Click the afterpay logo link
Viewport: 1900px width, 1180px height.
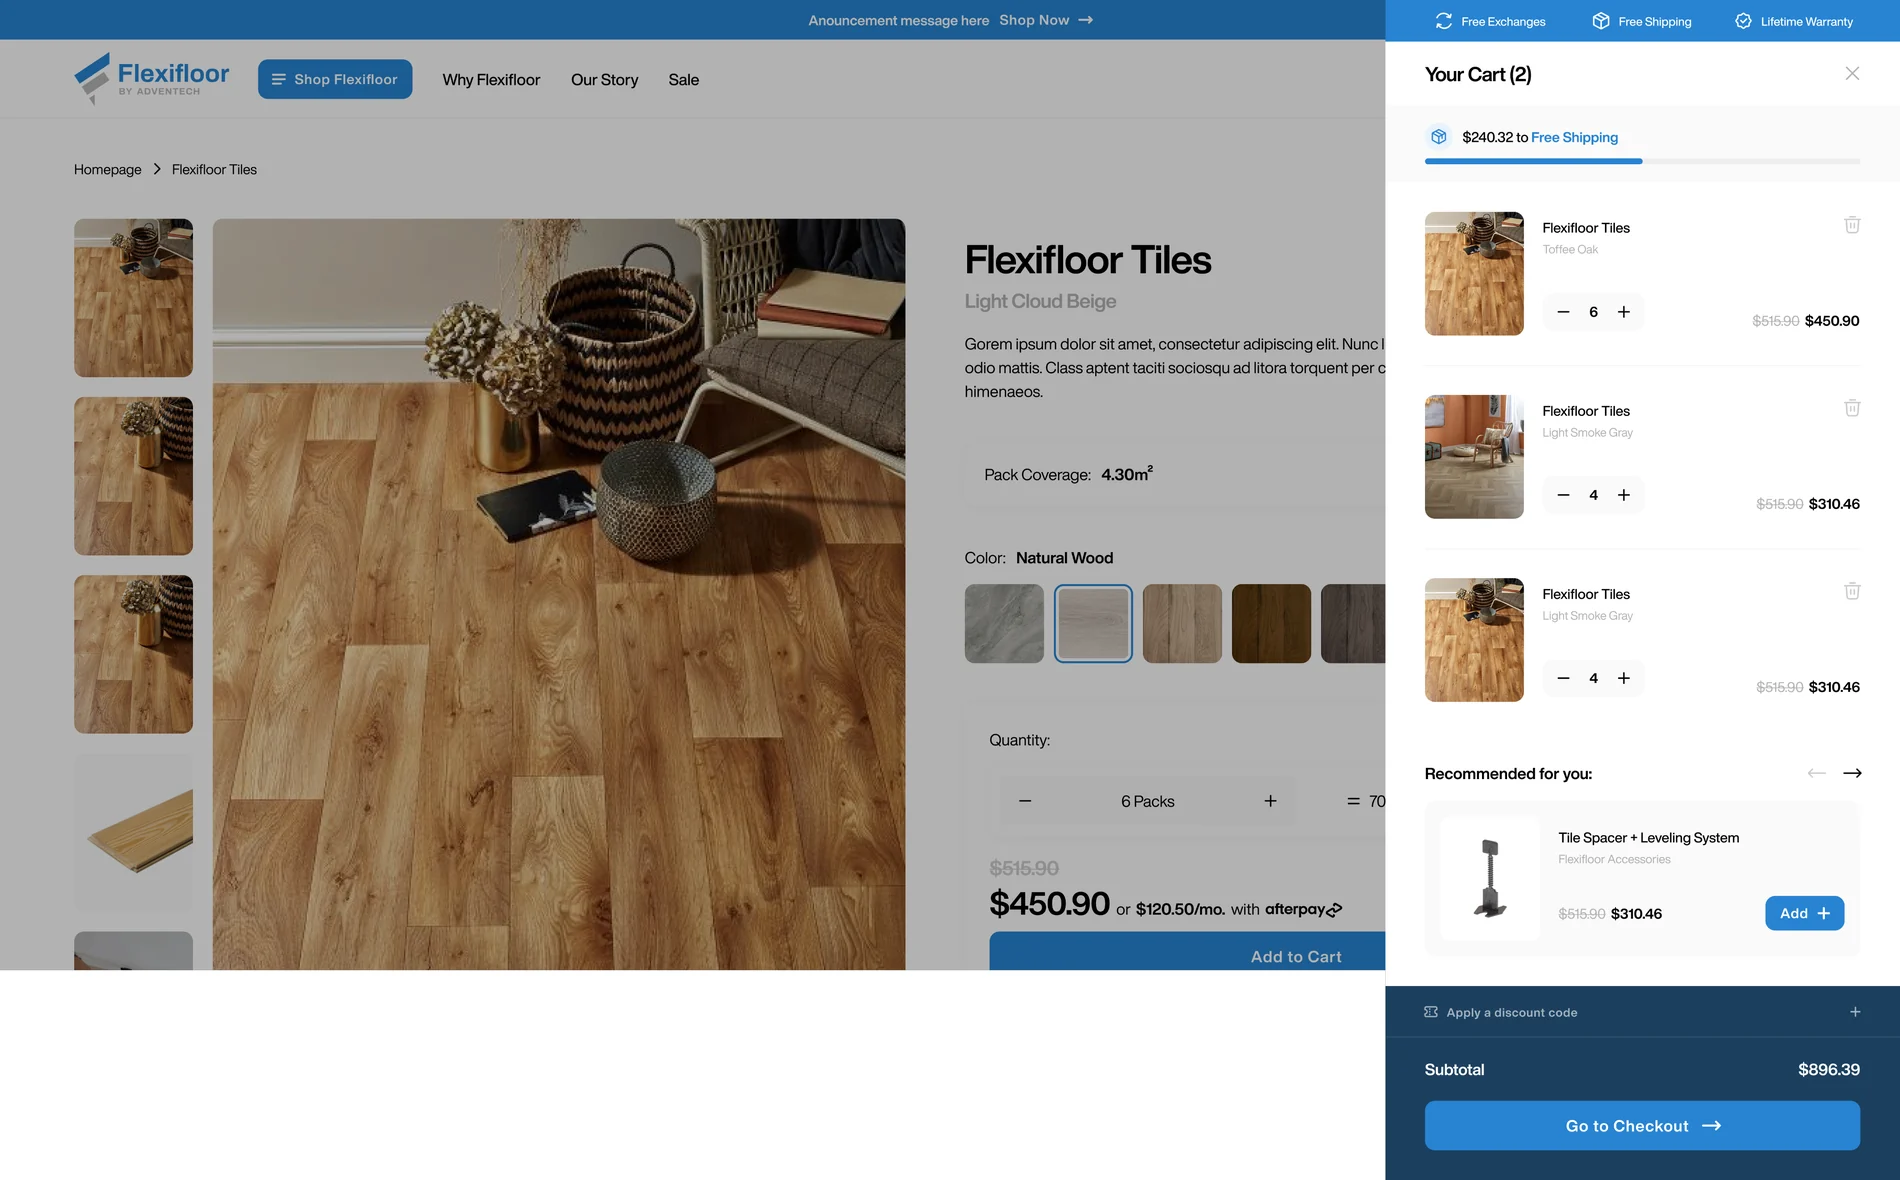[x=1303, y=909]
